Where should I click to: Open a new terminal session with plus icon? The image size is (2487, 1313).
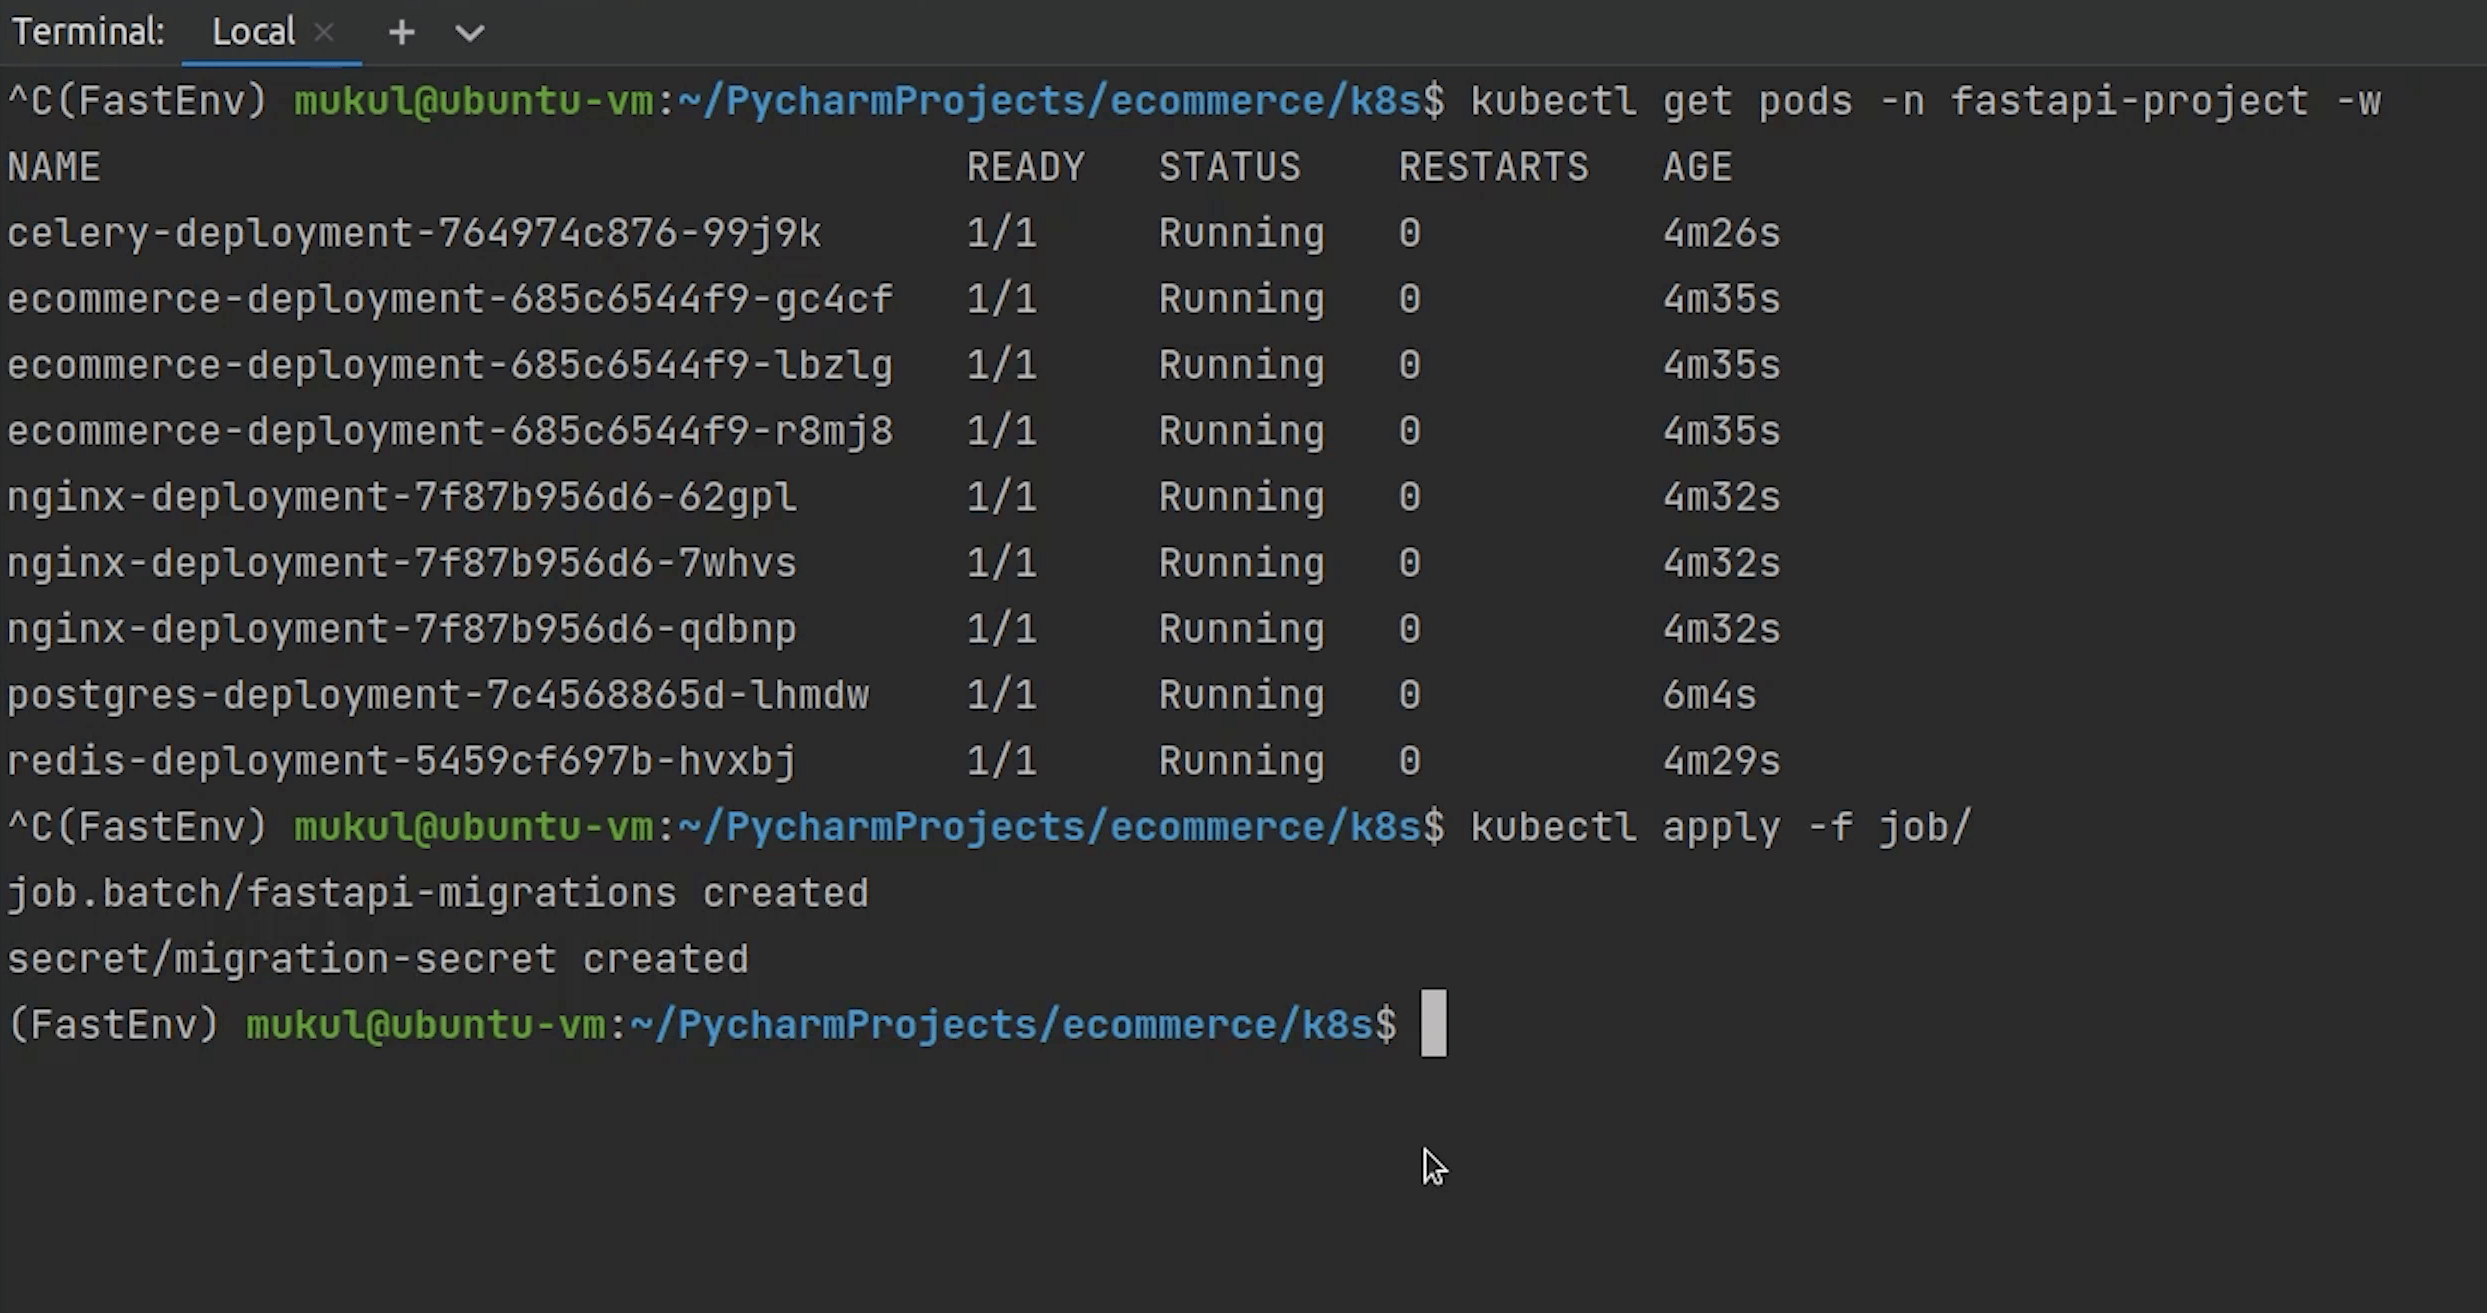pyautogui.click(x=401, y=33)
